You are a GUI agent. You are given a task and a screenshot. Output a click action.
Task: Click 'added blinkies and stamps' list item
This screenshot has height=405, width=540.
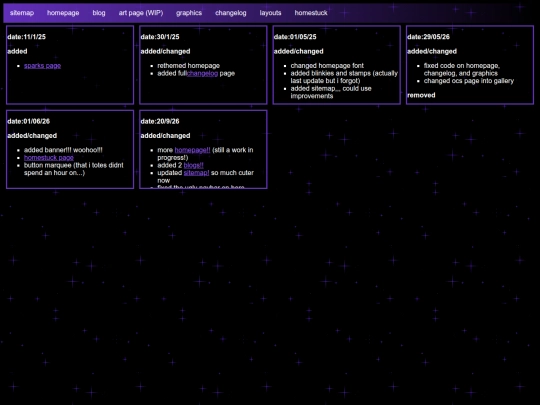coord(344,77)
